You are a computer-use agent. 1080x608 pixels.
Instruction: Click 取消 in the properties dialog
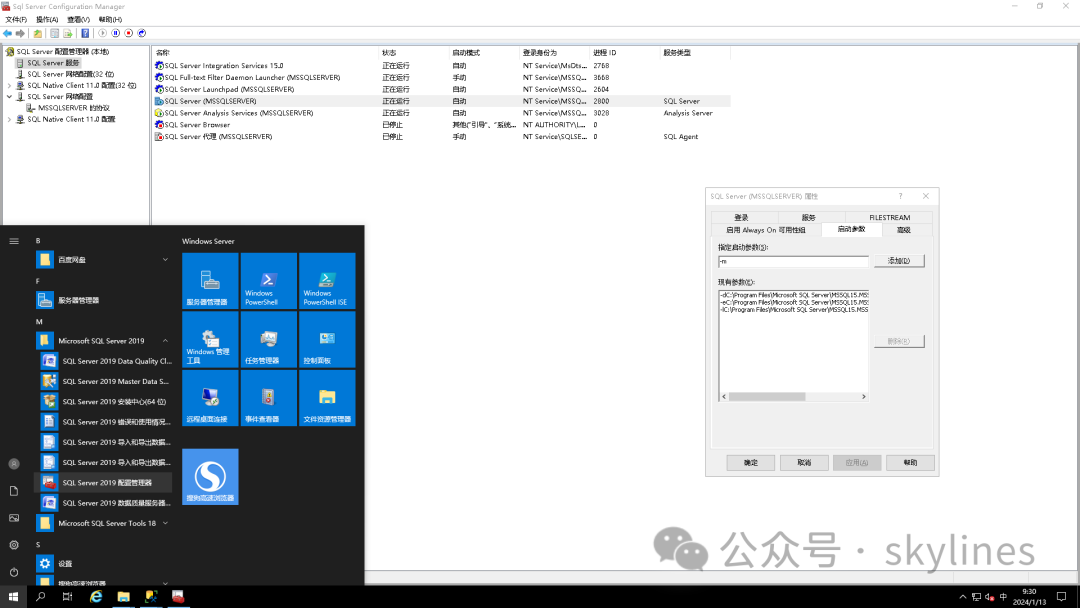(804, 463)
